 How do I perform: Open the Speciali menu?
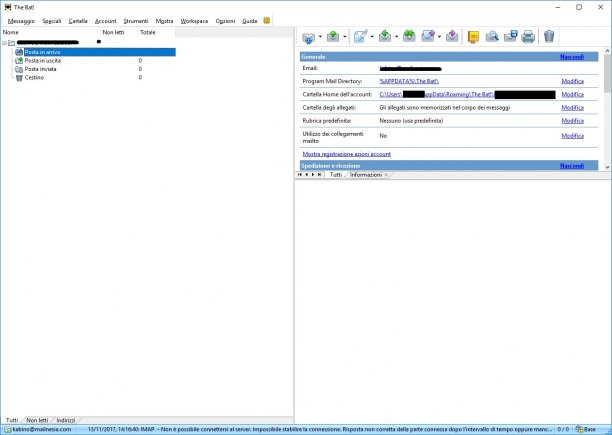coord(52,21)
